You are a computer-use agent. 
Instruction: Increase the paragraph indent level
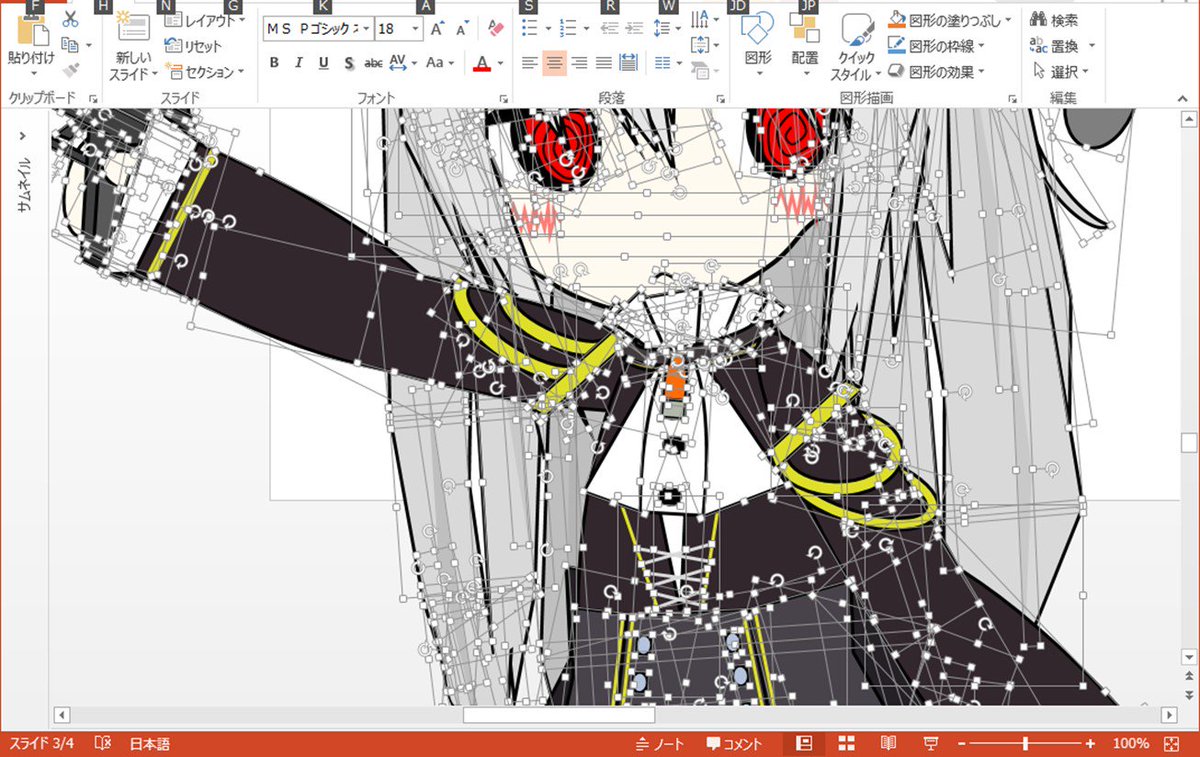(633, 29)
